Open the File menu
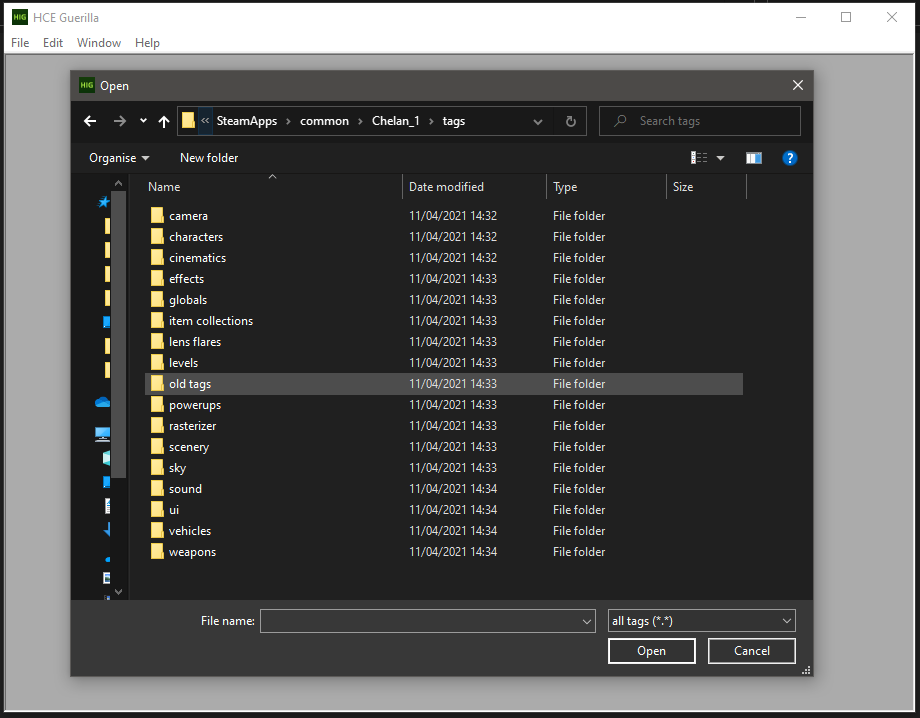This screenshot has height=718, width=920. pos(20,43)
